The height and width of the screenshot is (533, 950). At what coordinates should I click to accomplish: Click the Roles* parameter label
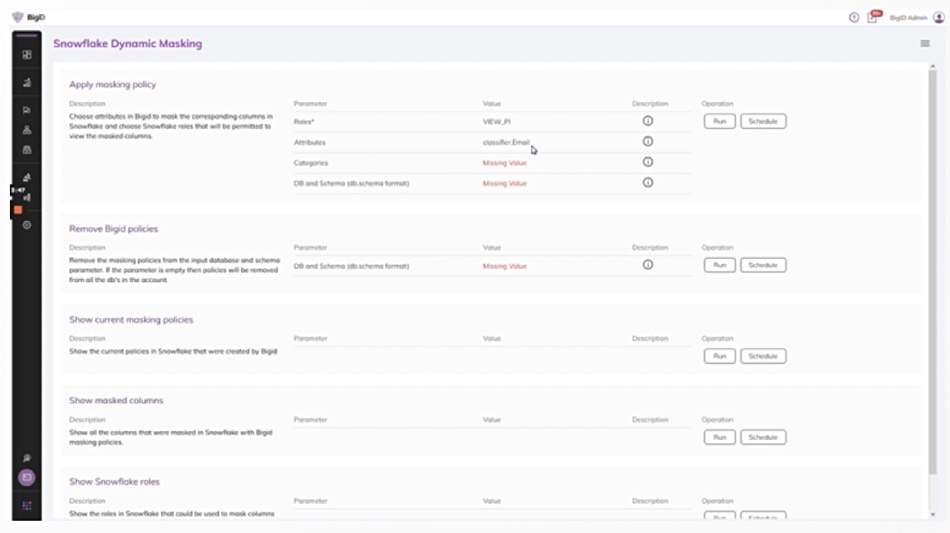point(304,122)
